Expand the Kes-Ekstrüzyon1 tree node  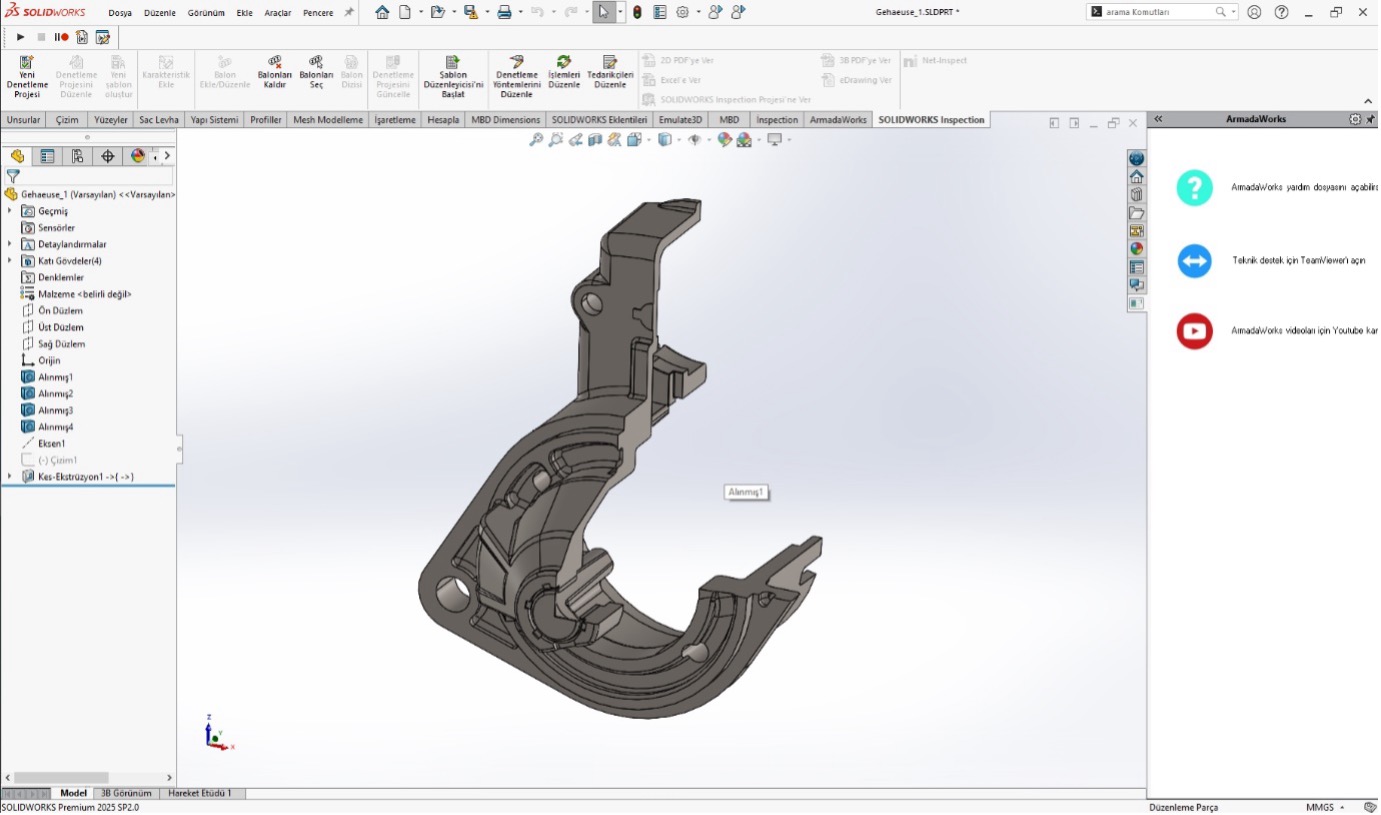10,477
